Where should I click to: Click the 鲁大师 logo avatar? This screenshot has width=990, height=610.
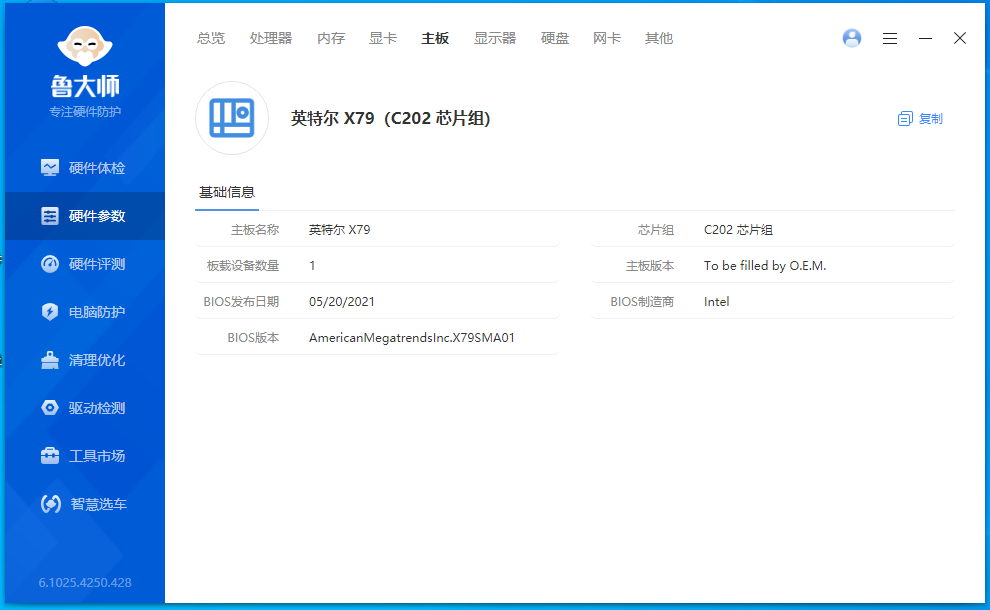tap(85, 46)
